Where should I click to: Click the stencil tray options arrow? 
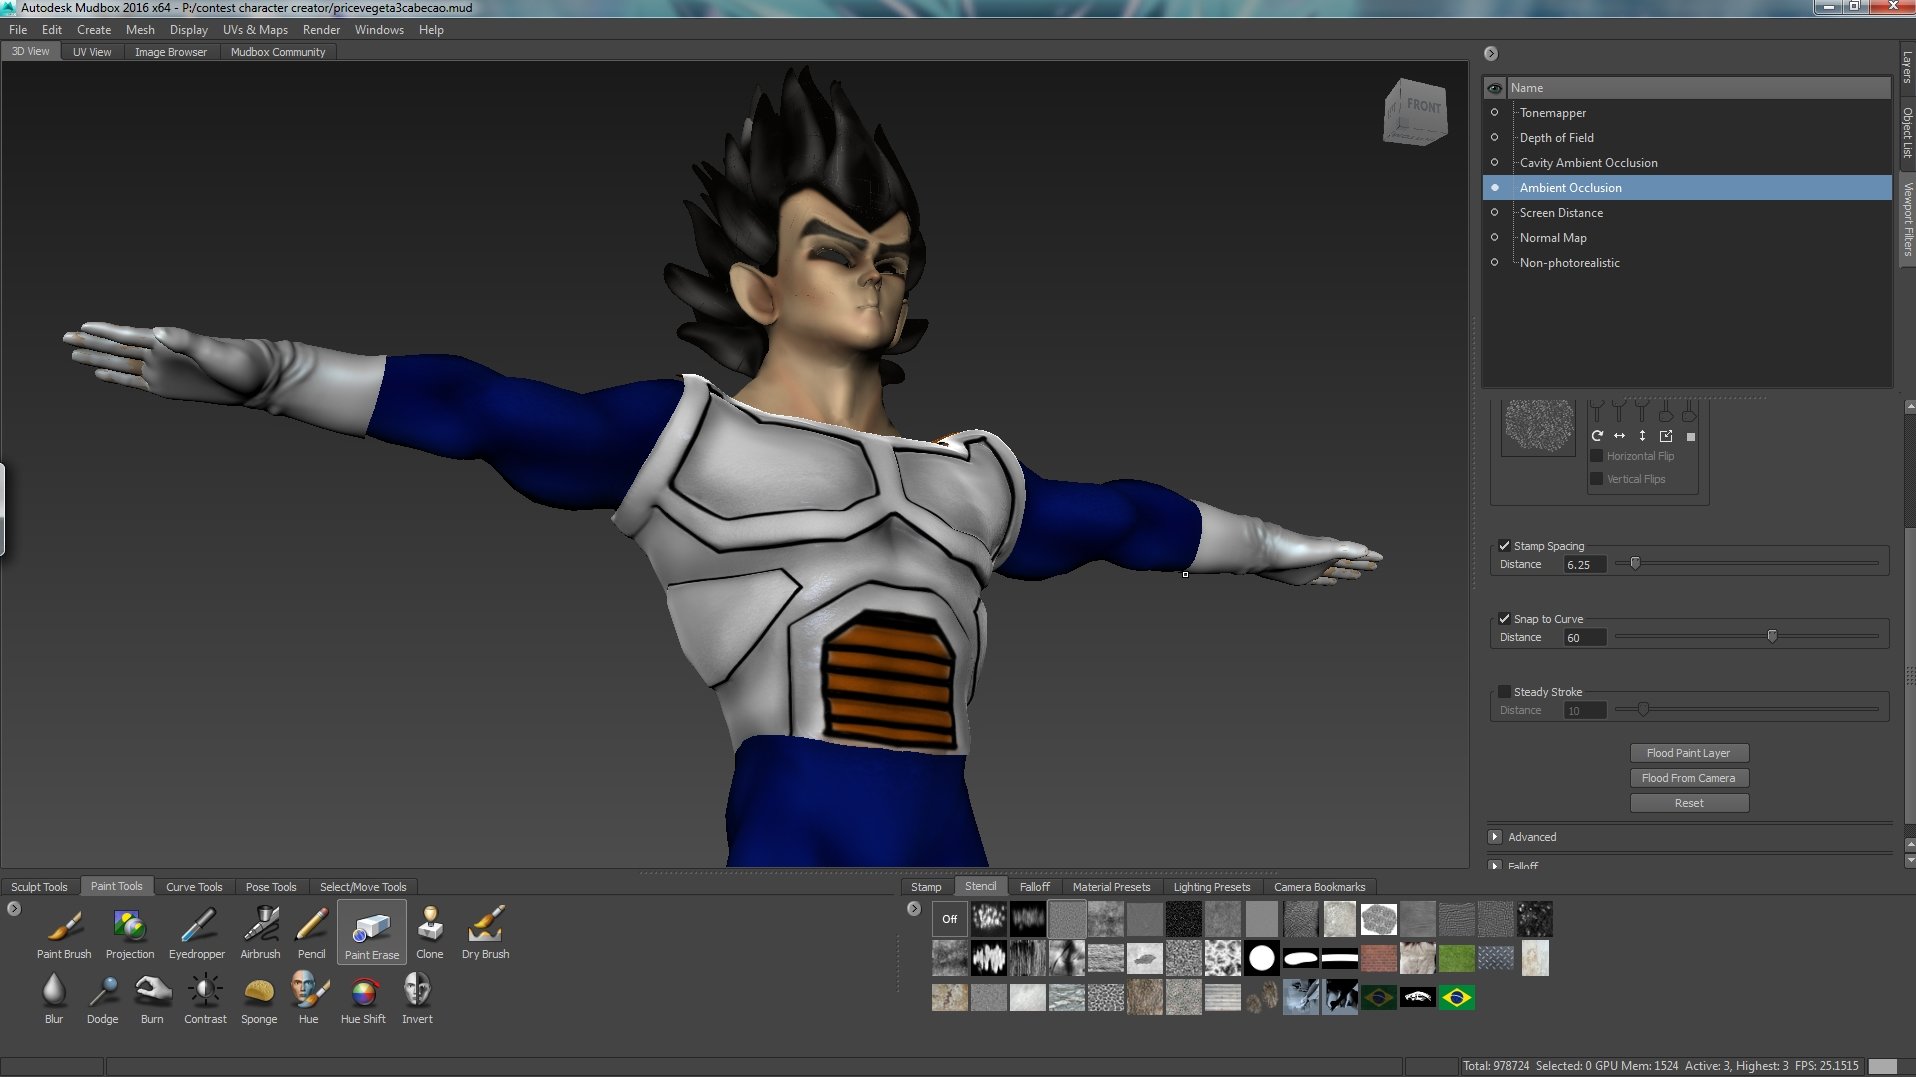pyautogui.click(x=914, y=909)
